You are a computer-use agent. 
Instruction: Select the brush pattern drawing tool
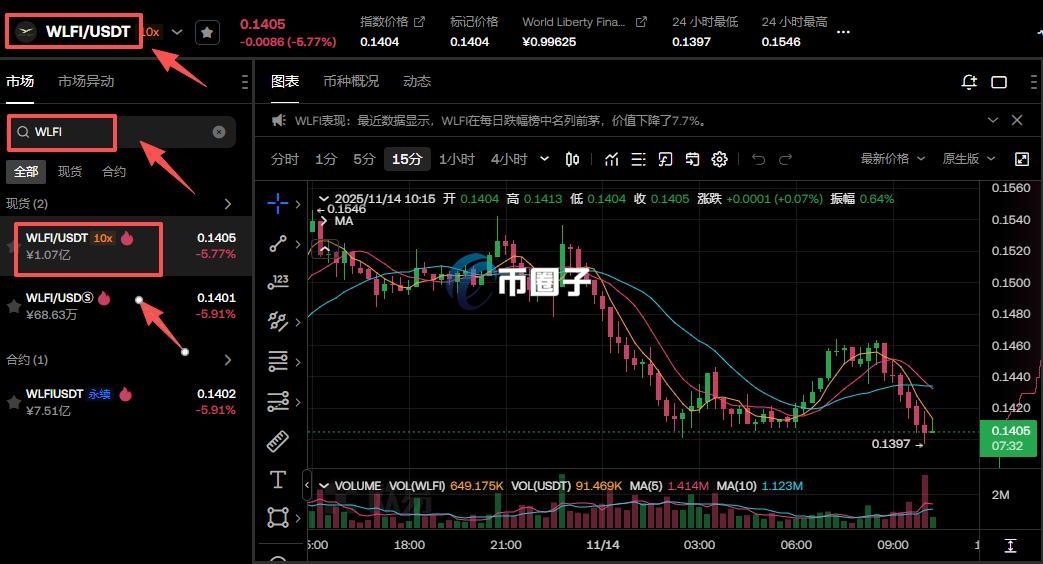click(277, 322)
